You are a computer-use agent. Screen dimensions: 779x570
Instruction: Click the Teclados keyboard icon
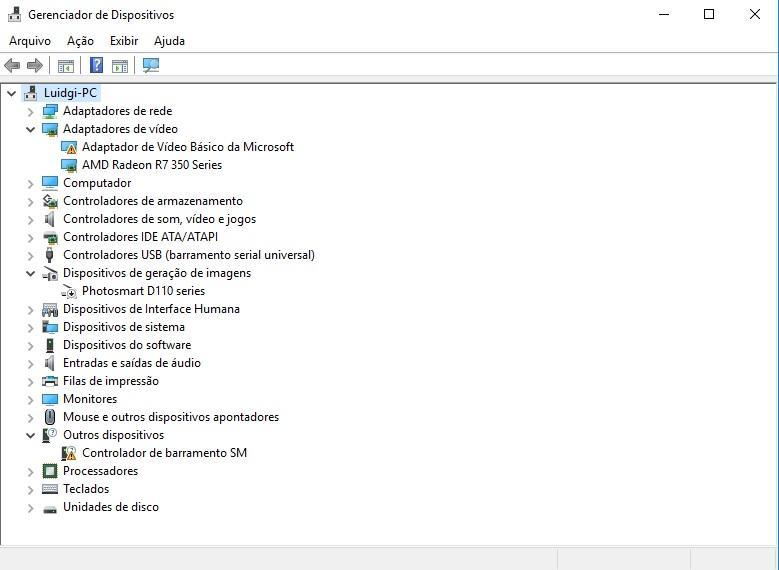50,489
